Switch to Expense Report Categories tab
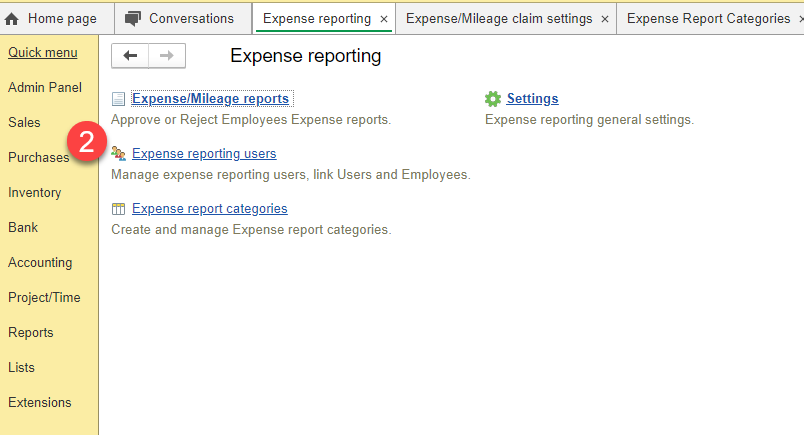Image resolution: width=804 pixels, height=435 pixels. (708, 18)
